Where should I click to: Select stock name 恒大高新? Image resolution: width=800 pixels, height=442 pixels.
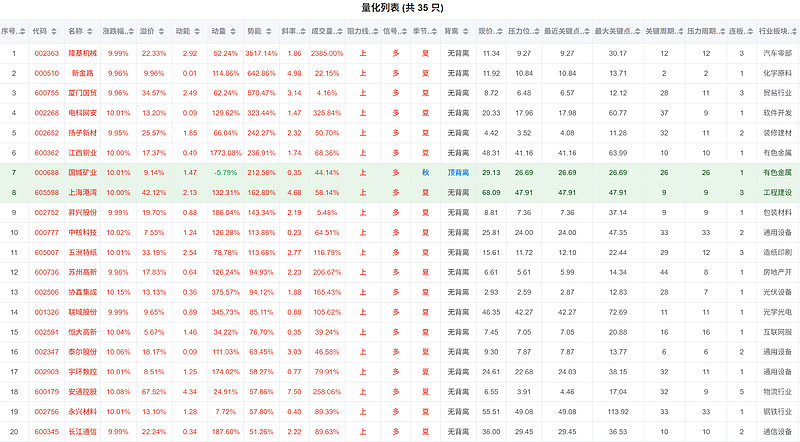pyautogui.click(x=83, y=332)
